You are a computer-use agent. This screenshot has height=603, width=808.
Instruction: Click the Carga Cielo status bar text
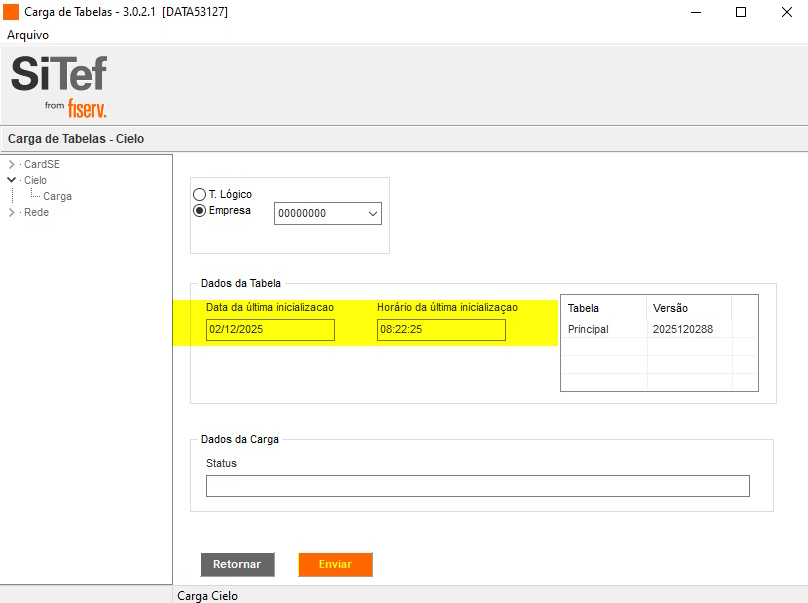click(208, 596)
